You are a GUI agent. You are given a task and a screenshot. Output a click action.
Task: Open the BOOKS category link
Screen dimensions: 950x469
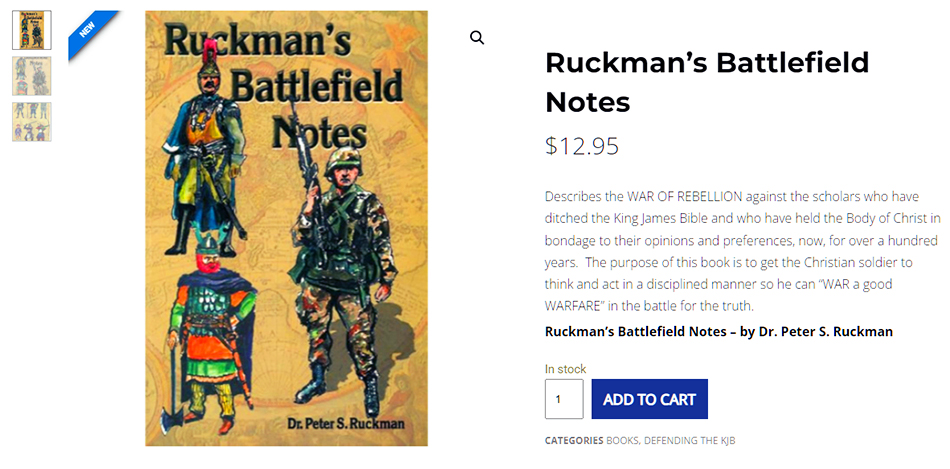point(622,441)
